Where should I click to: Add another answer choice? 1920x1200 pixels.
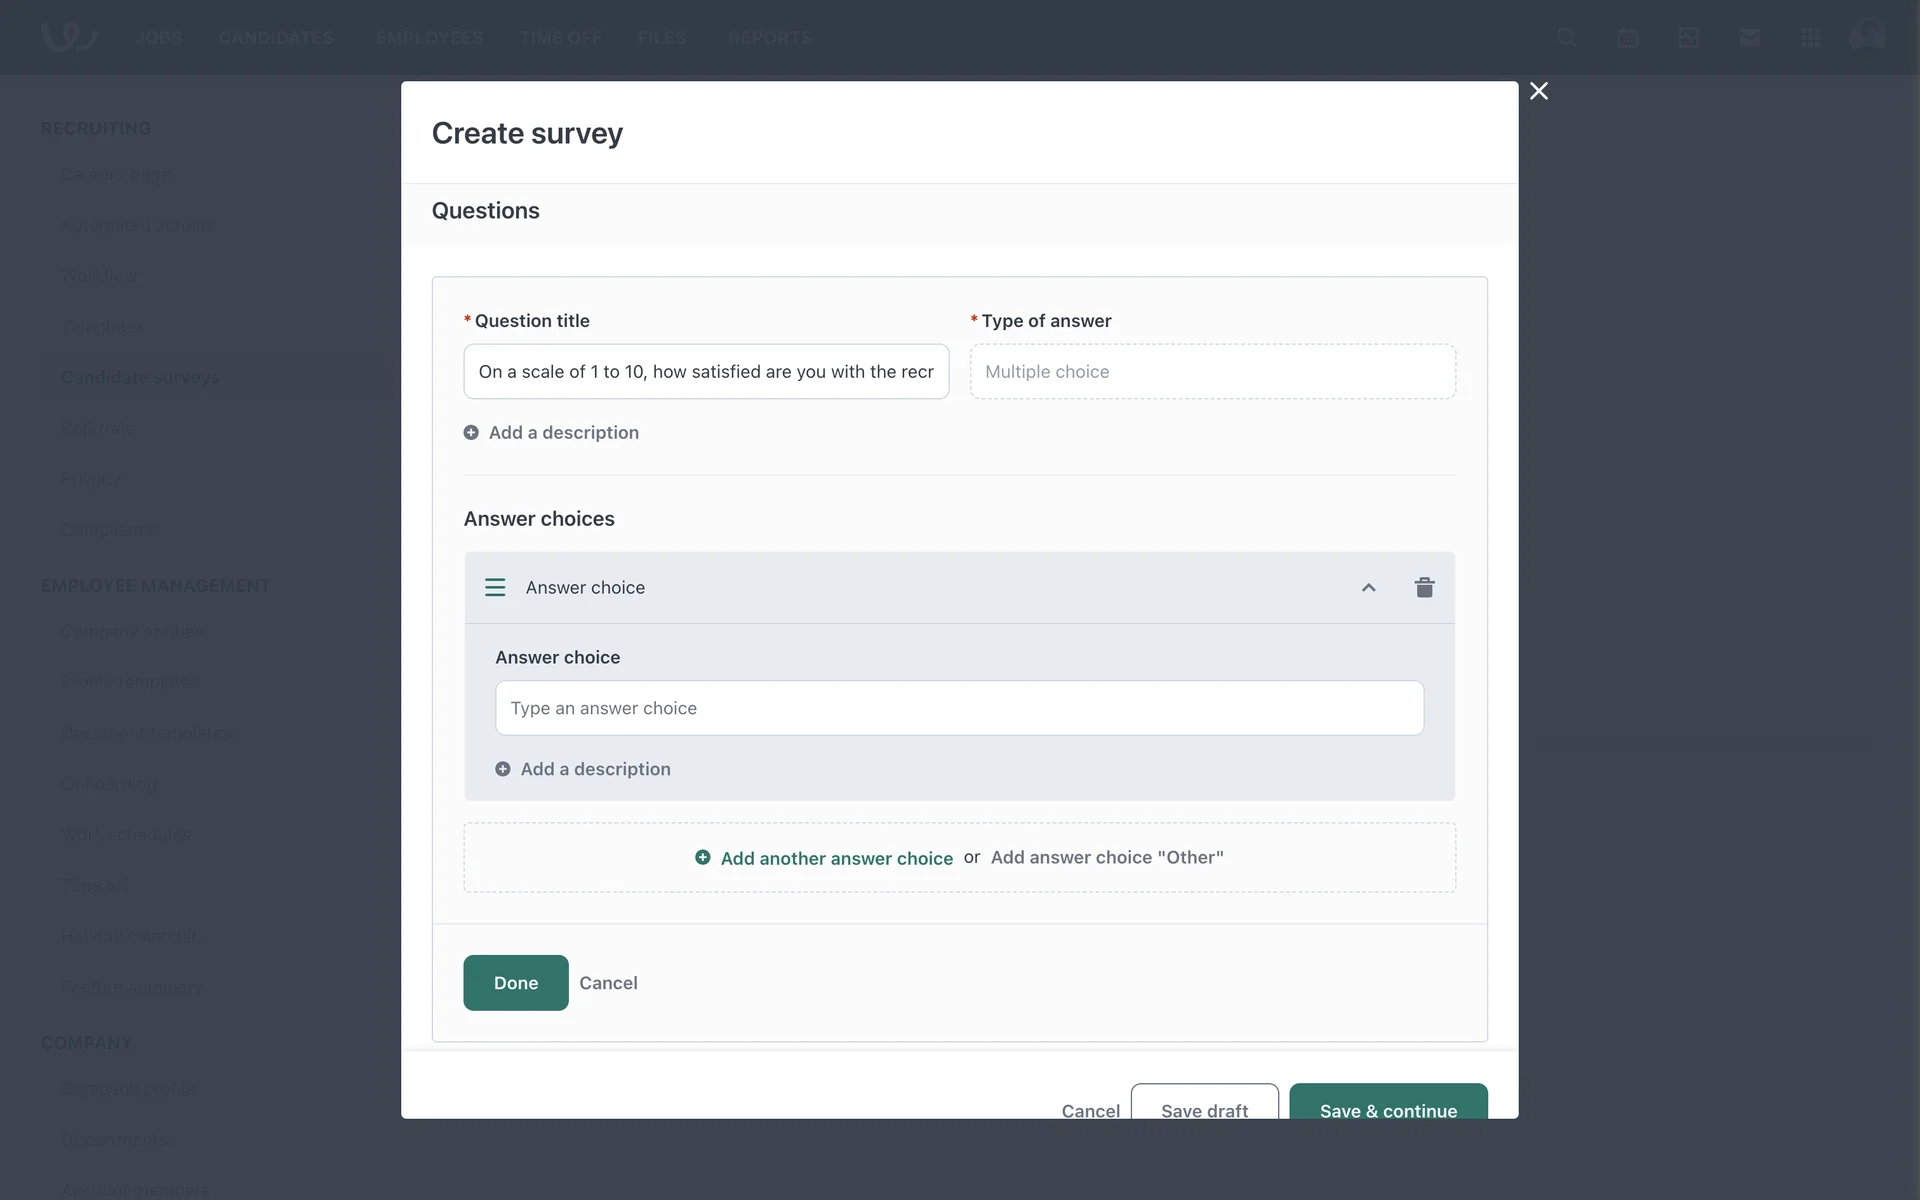click(x=837, y=858)
